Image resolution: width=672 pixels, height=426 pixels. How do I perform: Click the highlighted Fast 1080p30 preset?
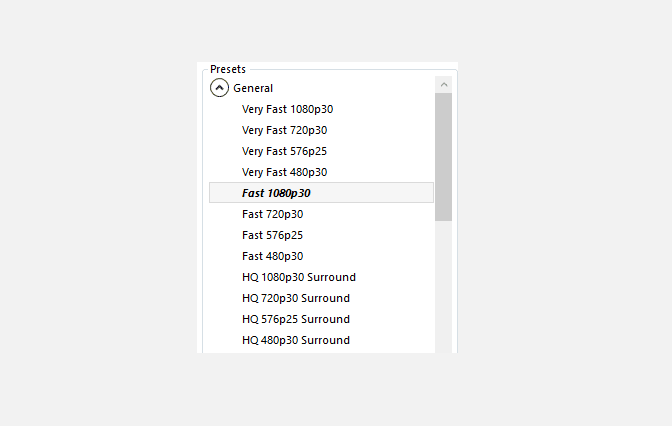point(276,193)
